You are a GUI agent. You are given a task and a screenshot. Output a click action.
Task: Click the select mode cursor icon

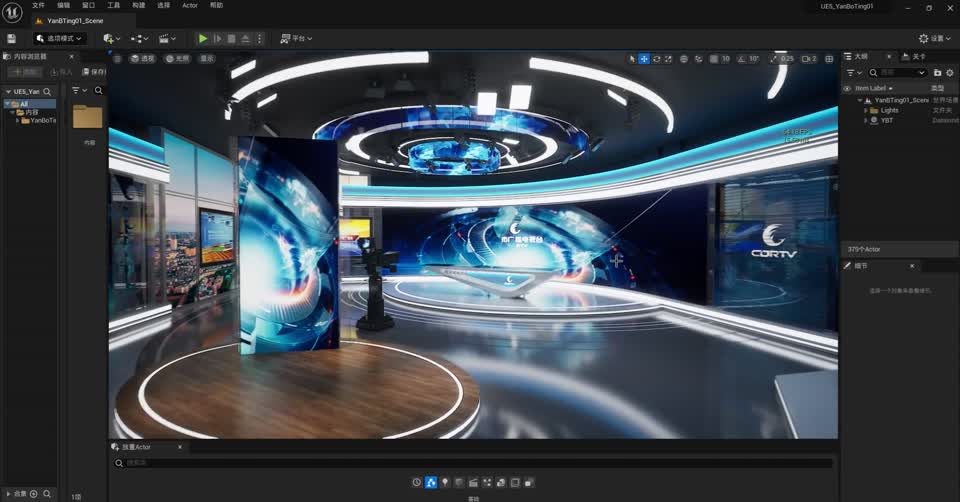pos(632,59)
